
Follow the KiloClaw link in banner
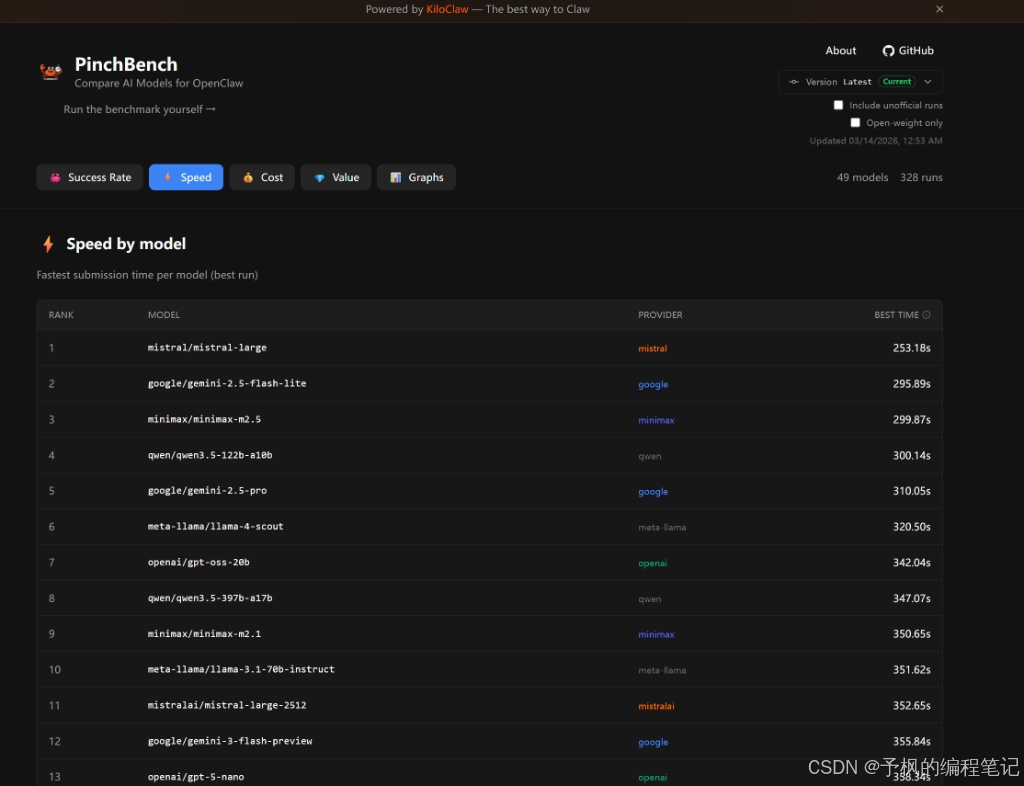coord(447,9)
